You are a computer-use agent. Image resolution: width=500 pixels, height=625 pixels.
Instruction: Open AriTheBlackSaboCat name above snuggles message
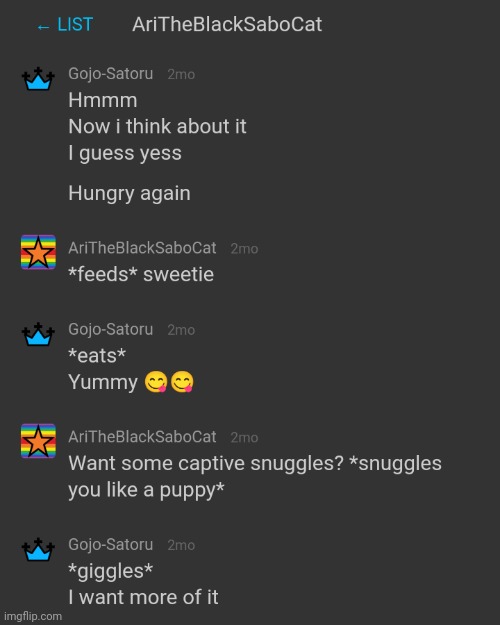point(142,437)
